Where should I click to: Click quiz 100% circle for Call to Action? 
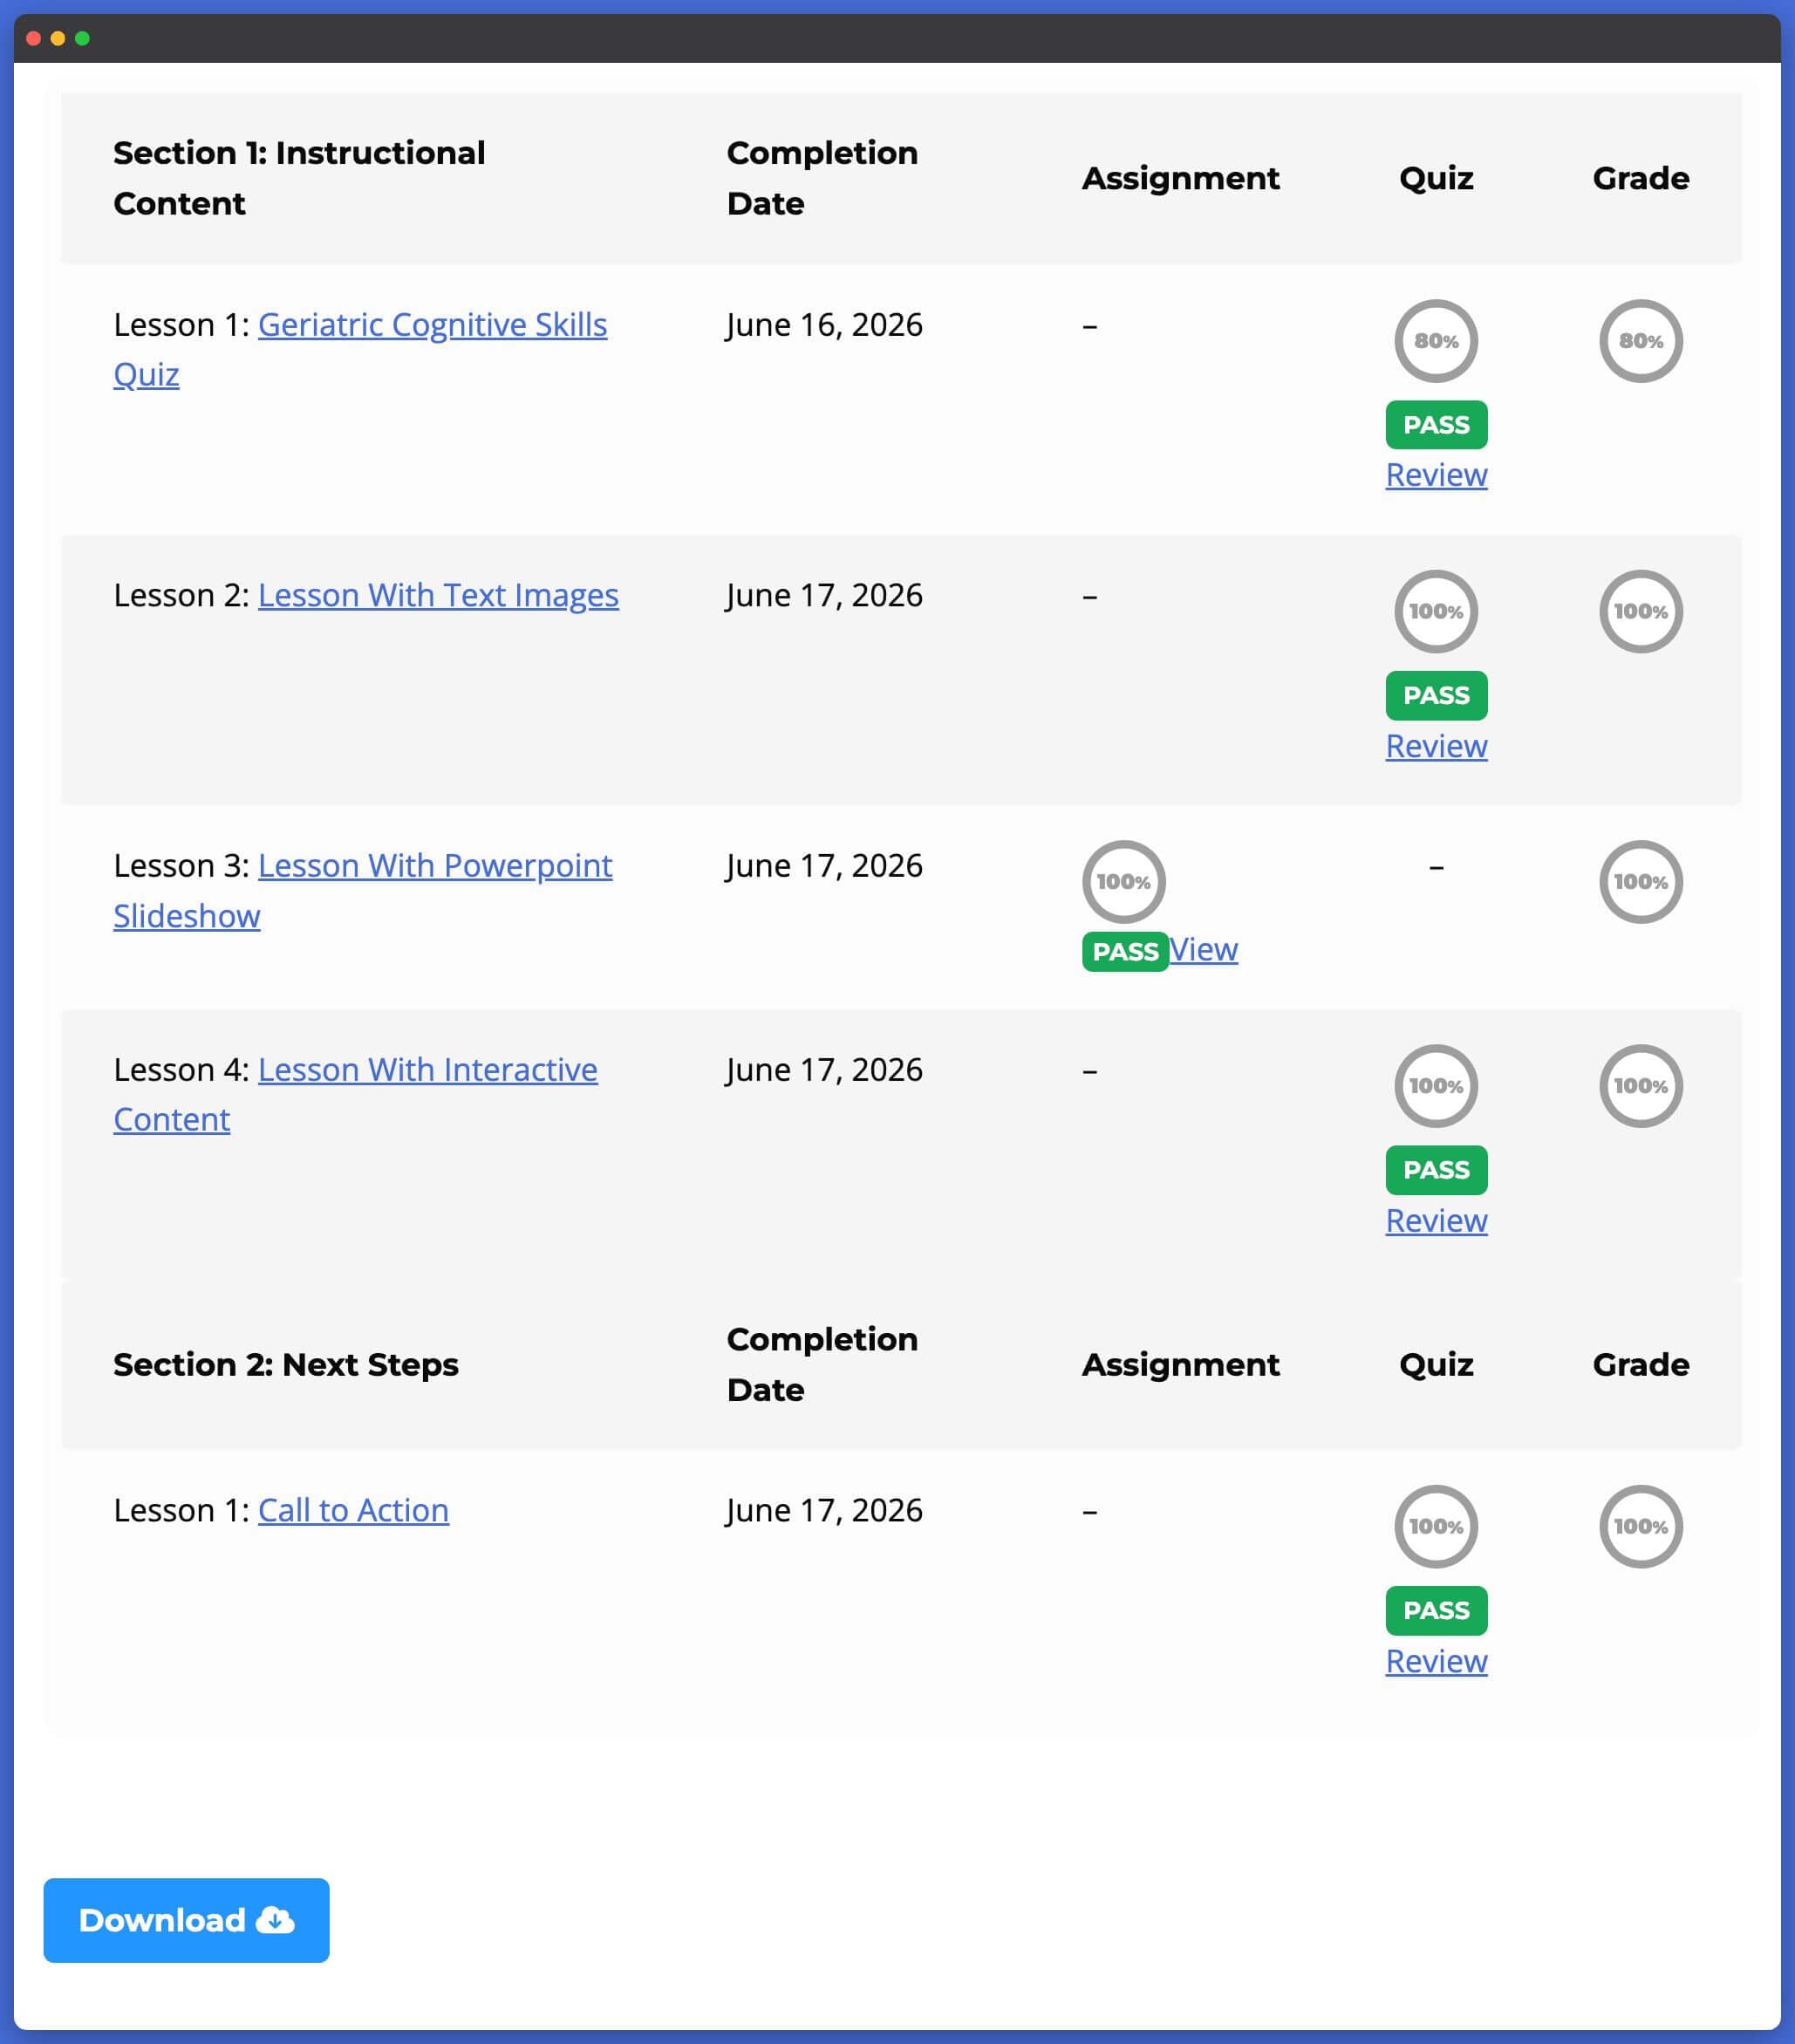click(1436, 1527)
